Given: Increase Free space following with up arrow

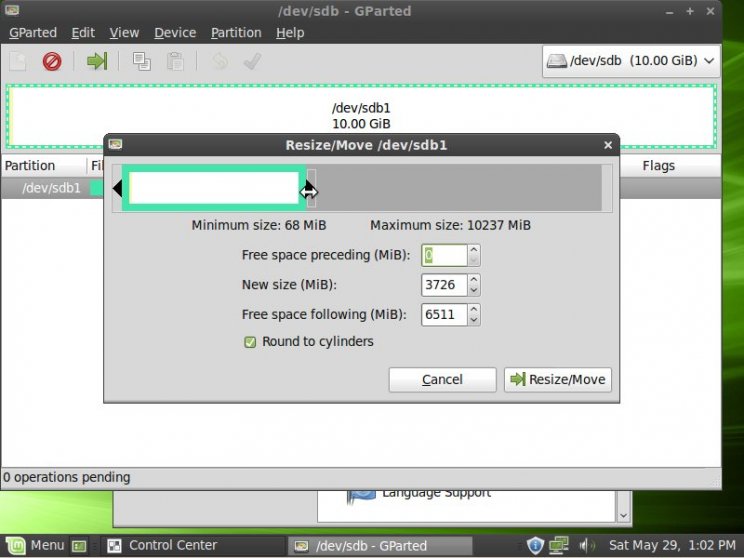Looking at the screenshot, I should [474, 309].
